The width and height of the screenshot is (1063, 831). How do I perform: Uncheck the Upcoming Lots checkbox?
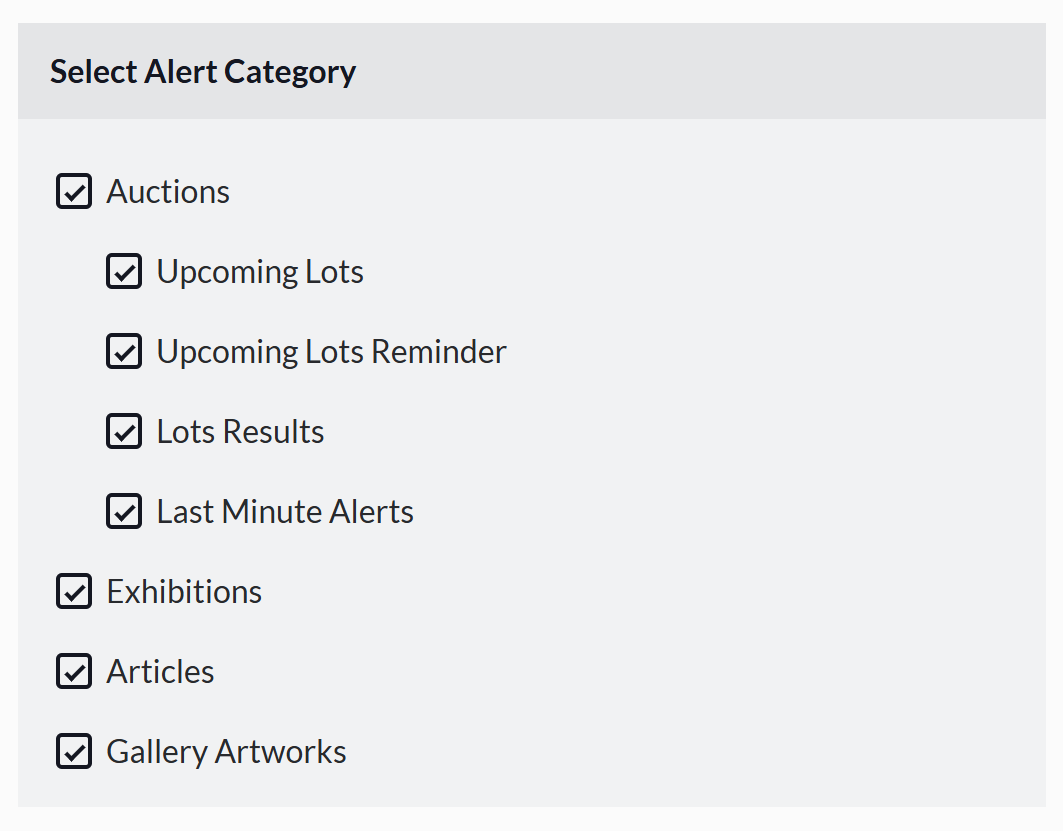coord(124,271)
